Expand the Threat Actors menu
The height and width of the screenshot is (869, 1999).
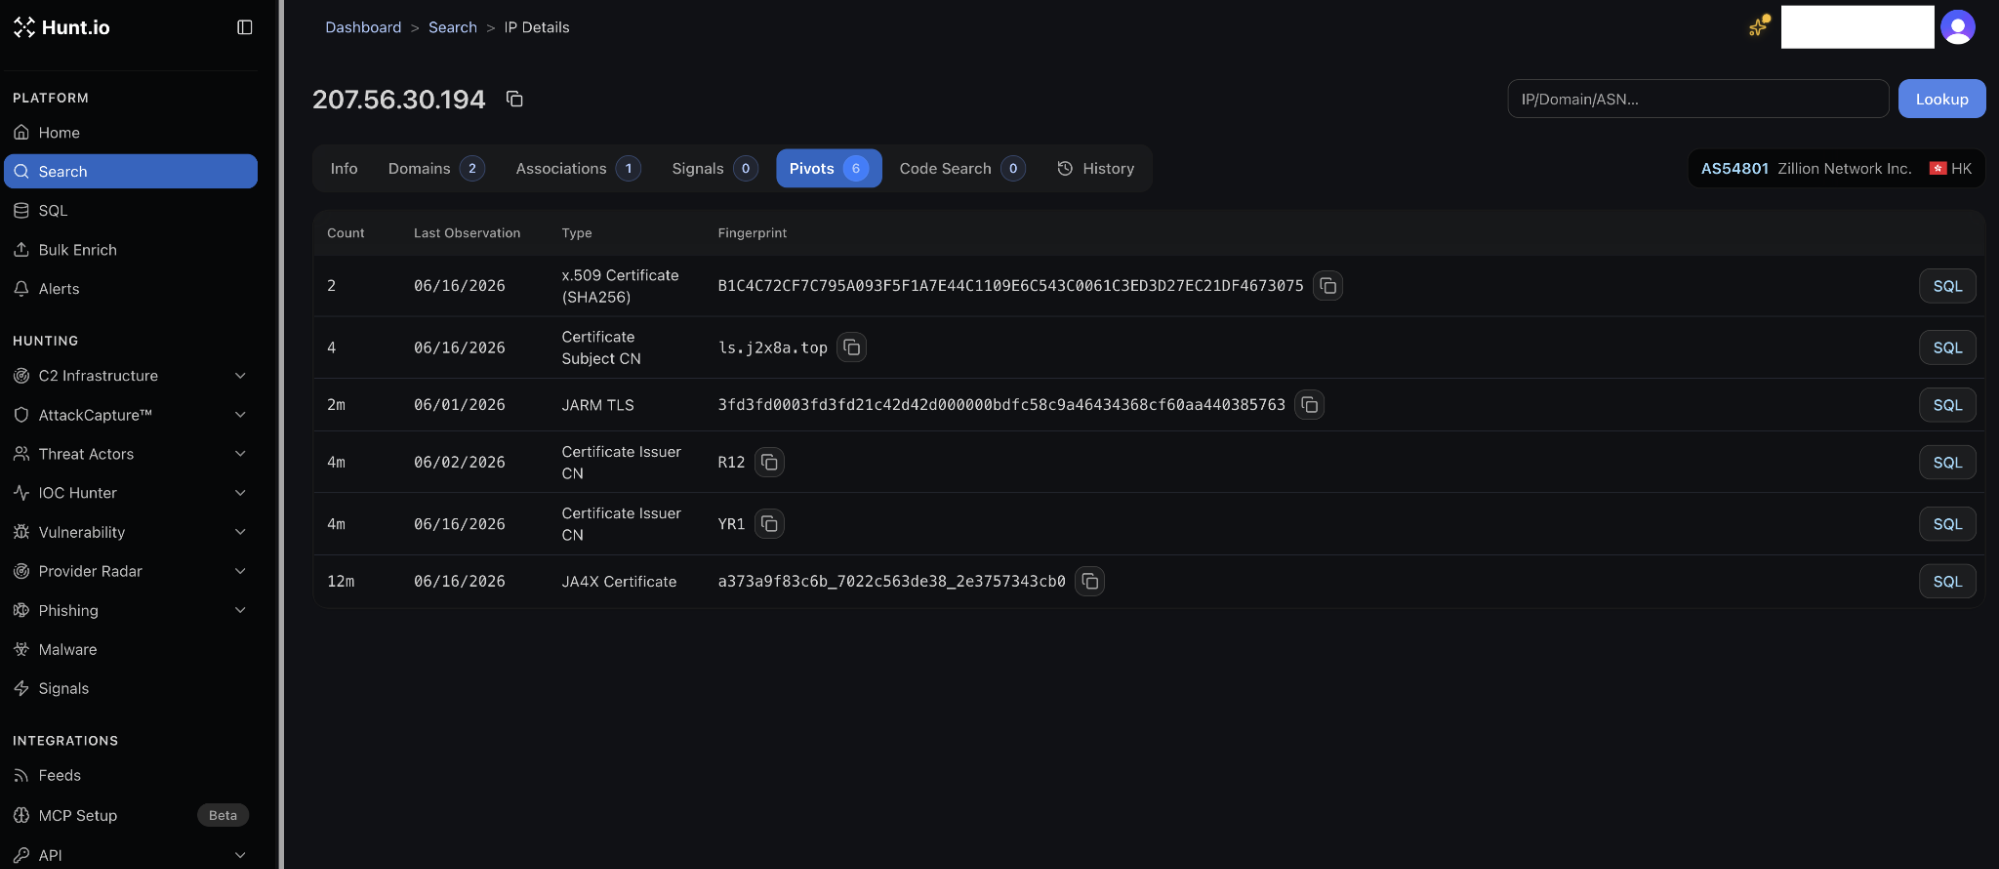[130, 453]
